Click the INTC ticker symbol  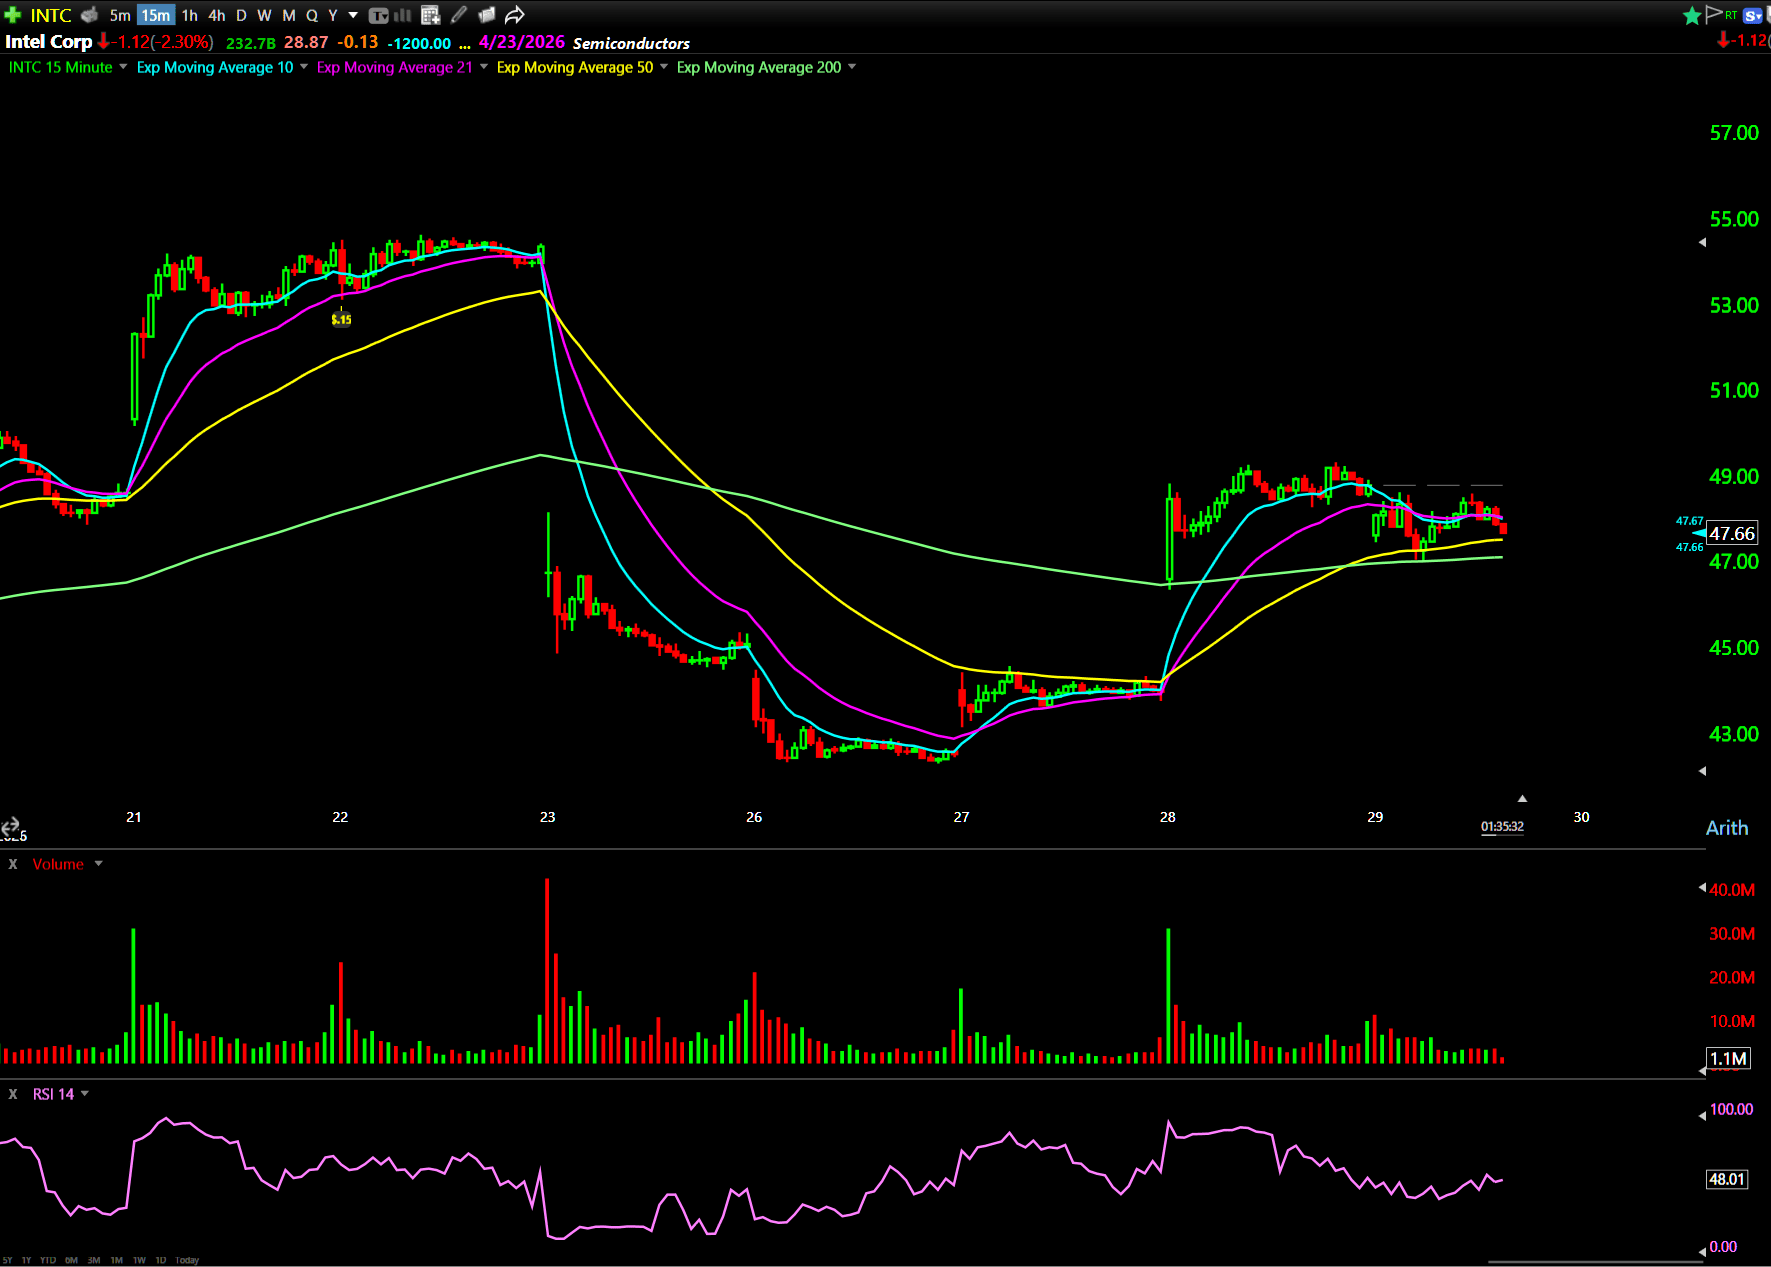(x=50, y=15)
